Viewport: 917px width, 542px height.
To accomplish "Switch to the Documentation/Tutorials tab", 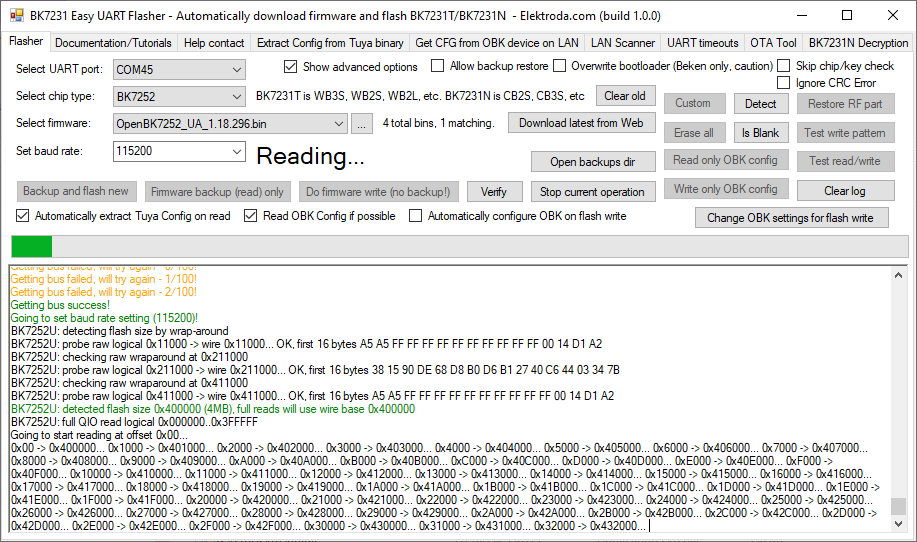I will click(113, 43).
